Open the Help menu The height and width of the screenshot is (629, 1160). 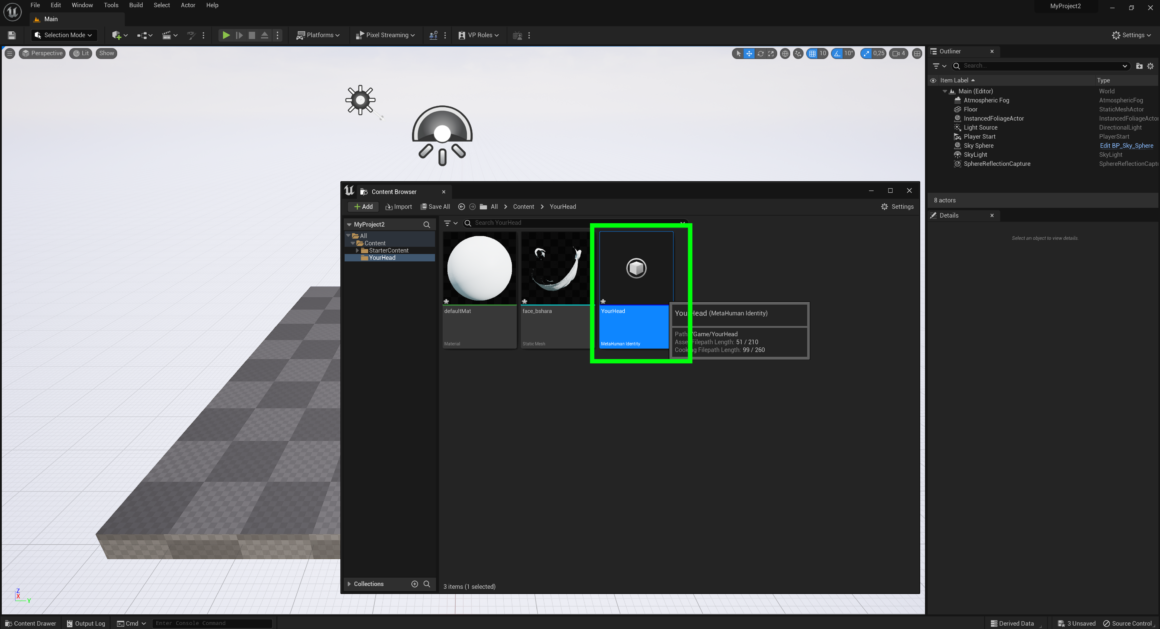coord(212,5)
